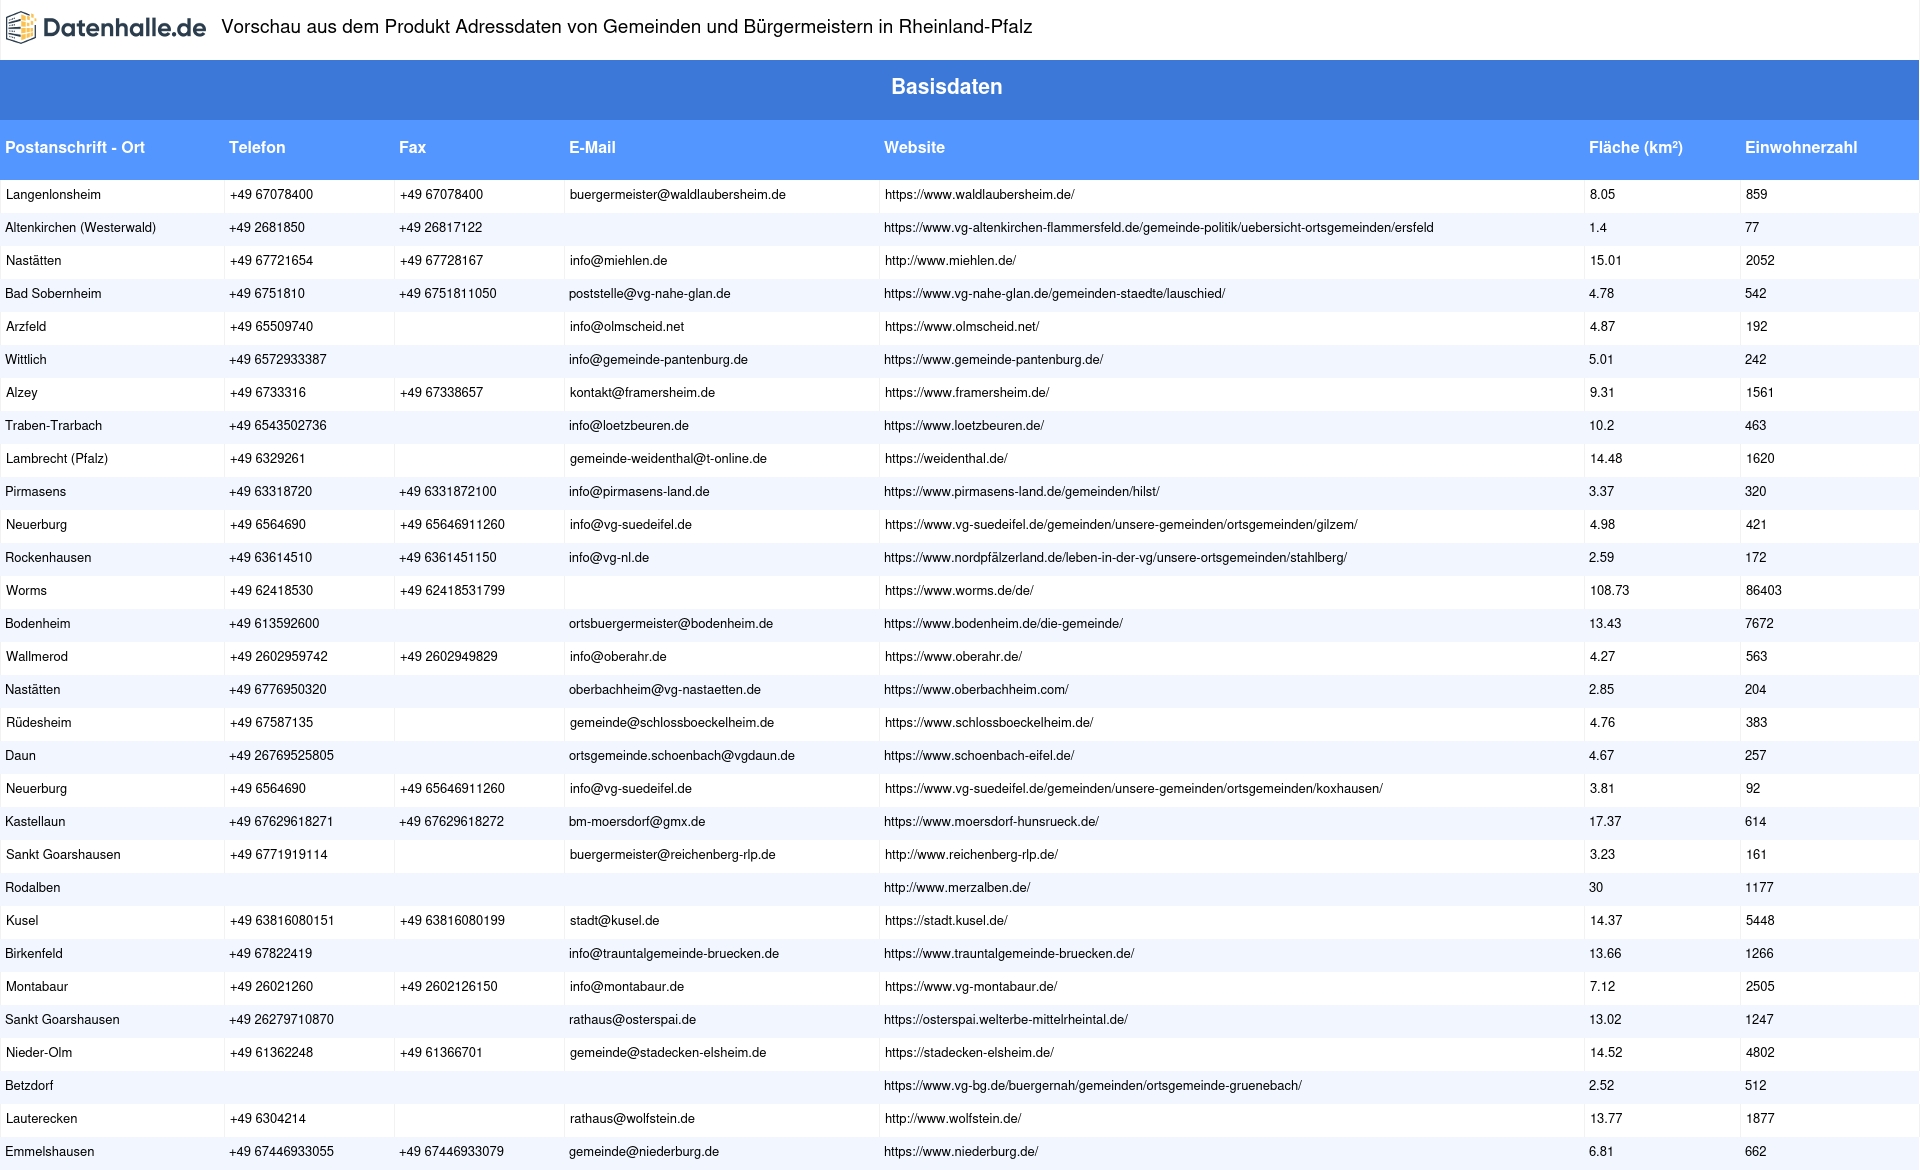The width and height of the screenshot is (1920, 1170).
Task: Open the vg-montabaur.de website link
Action: coord(970,987)
